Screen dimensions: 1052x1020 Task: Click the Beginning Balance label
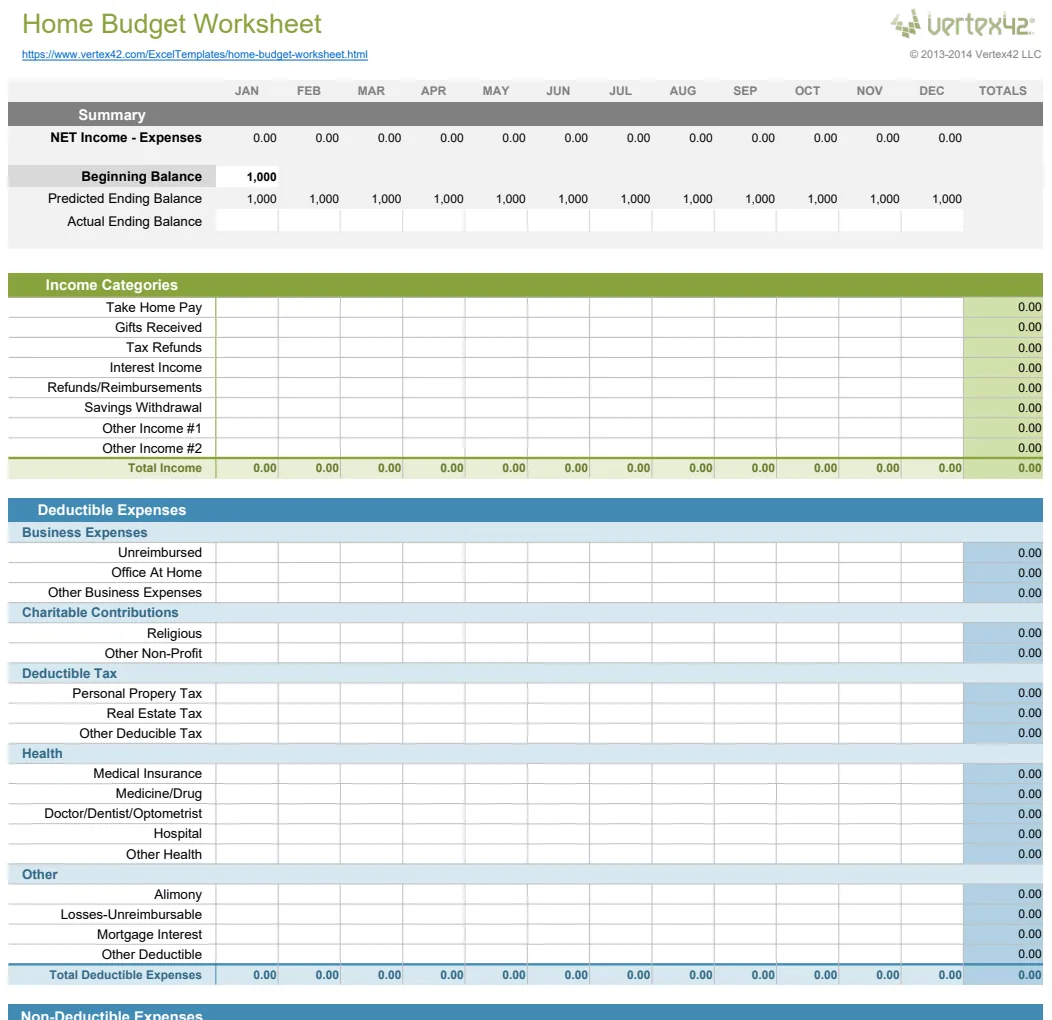tap(142, 176)
